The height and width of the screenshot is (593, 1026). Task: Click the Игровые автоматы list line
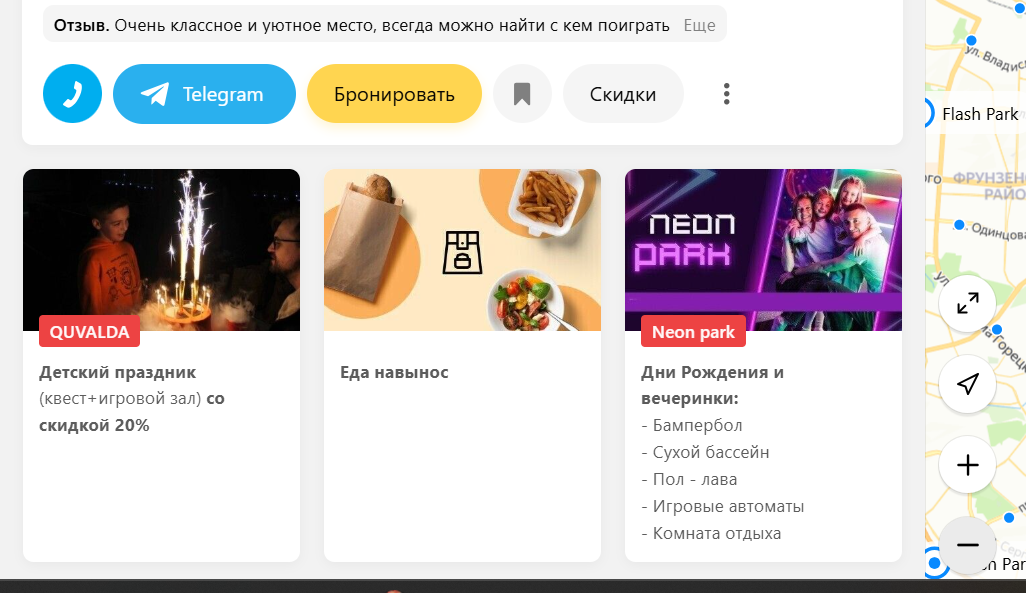[722, 506]
